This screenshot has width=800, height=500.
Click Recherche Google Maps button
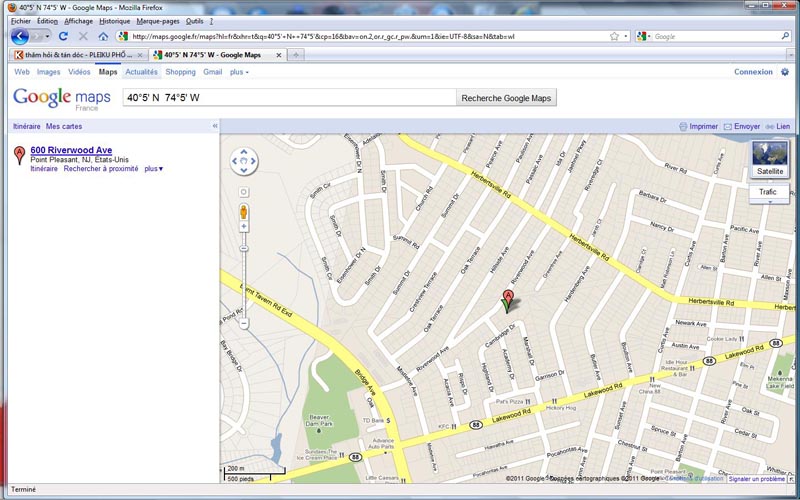click(x=506, y=98)
